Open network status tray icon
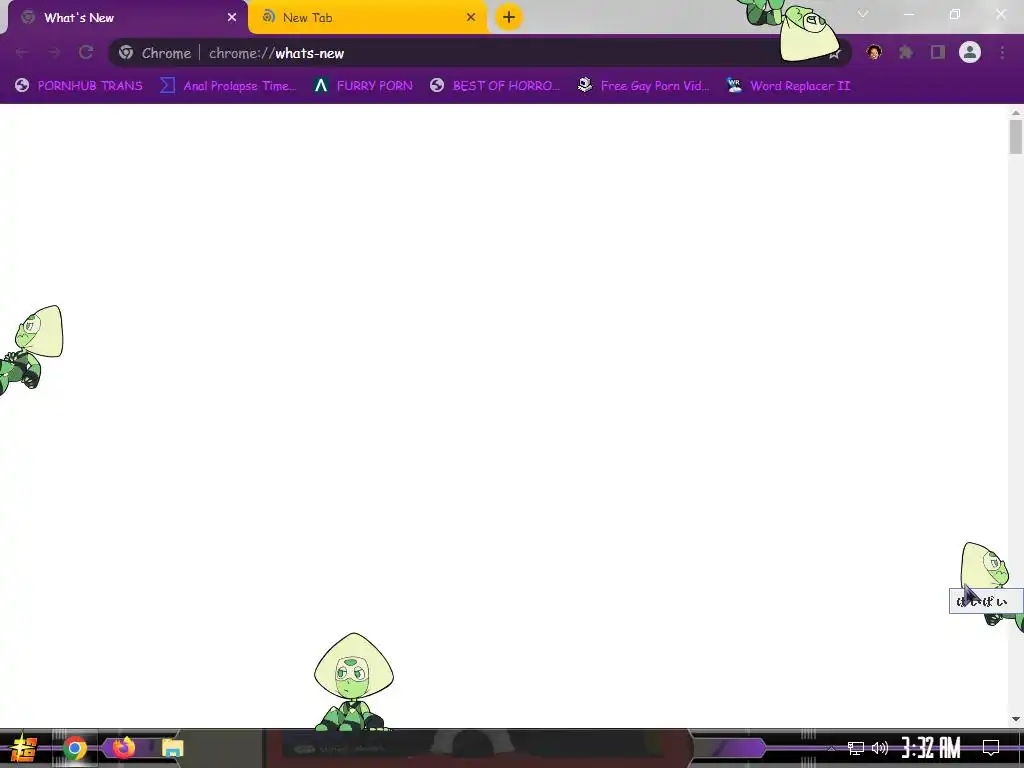Screen dimensions: 1024x768 (x=856, y=748)
